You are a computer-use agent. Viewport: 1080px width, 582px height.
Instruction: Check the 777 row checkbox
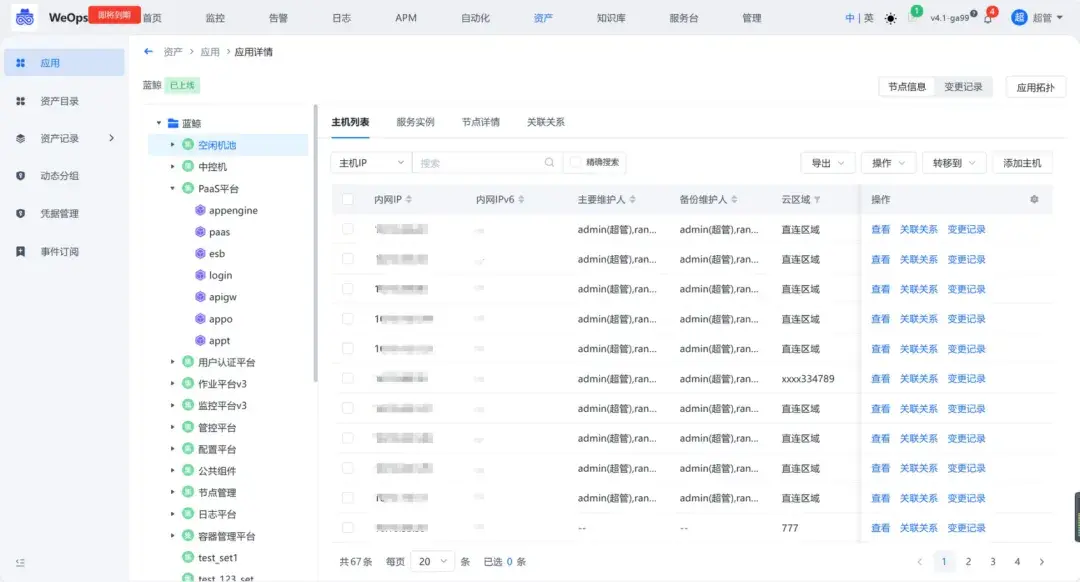pyautogui.click(x=347, y=528)
